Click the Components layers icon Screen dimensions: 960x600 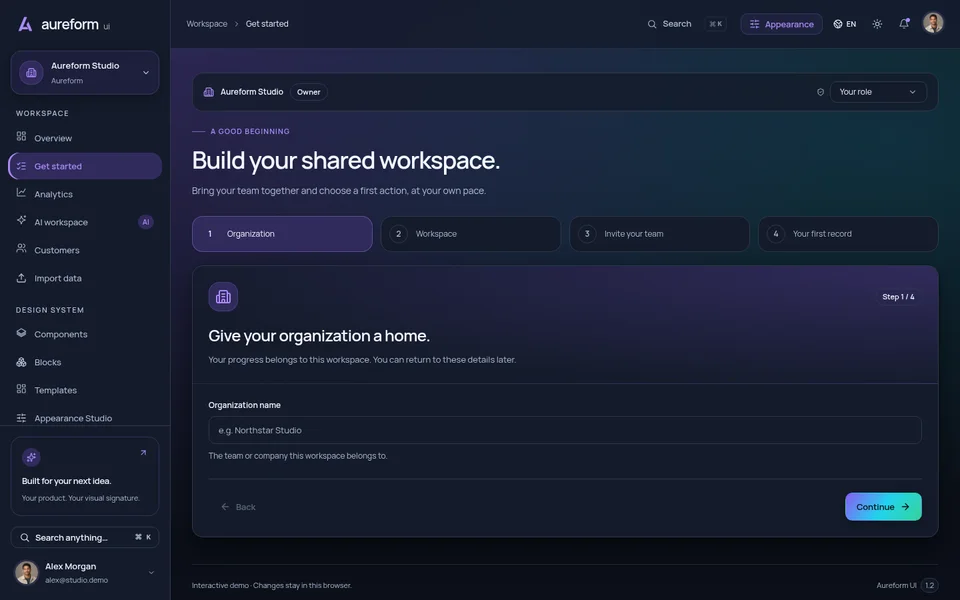coord(21,332)
